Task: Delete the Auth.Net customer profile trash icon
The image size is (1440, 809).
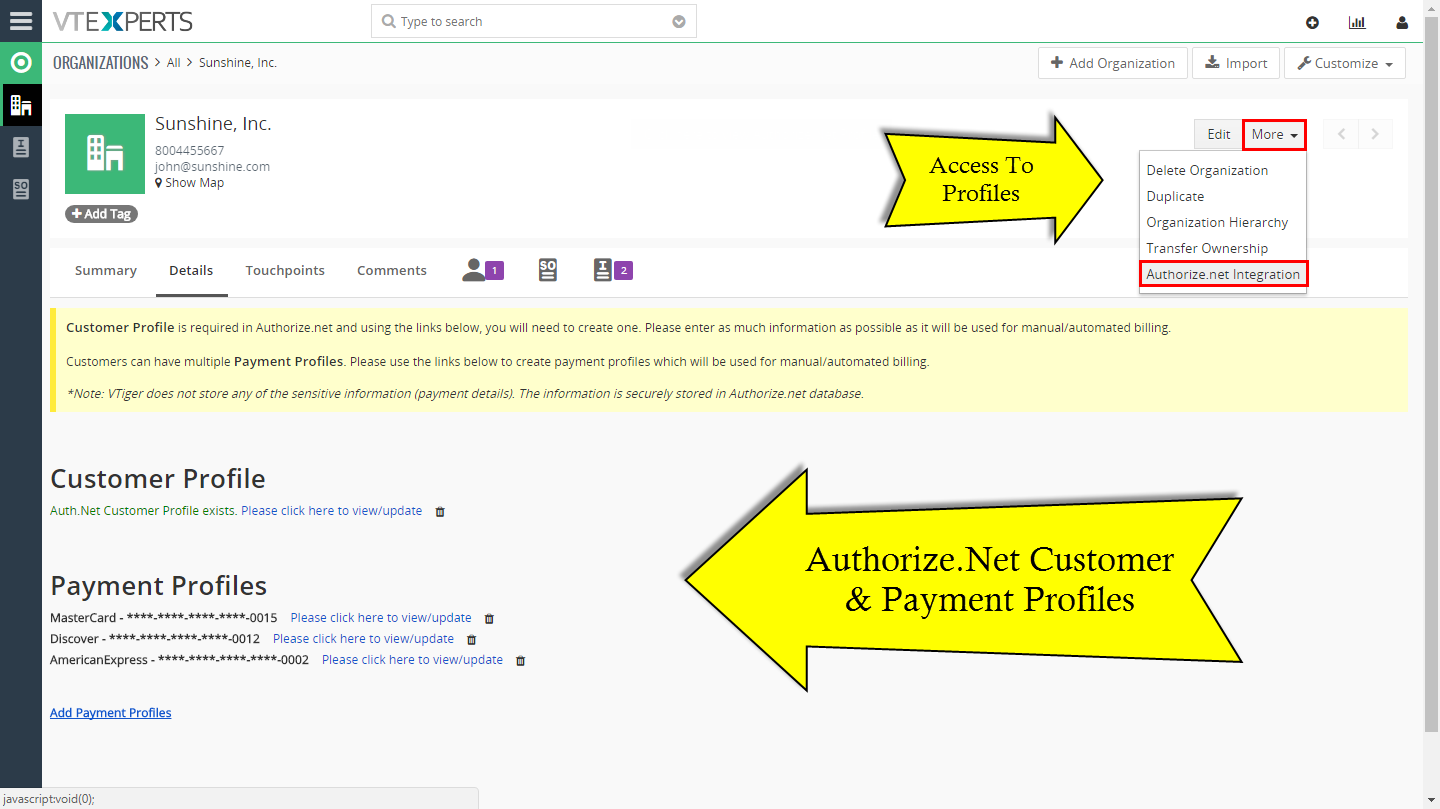Action: pyautogui.click(x=440, y=511)
